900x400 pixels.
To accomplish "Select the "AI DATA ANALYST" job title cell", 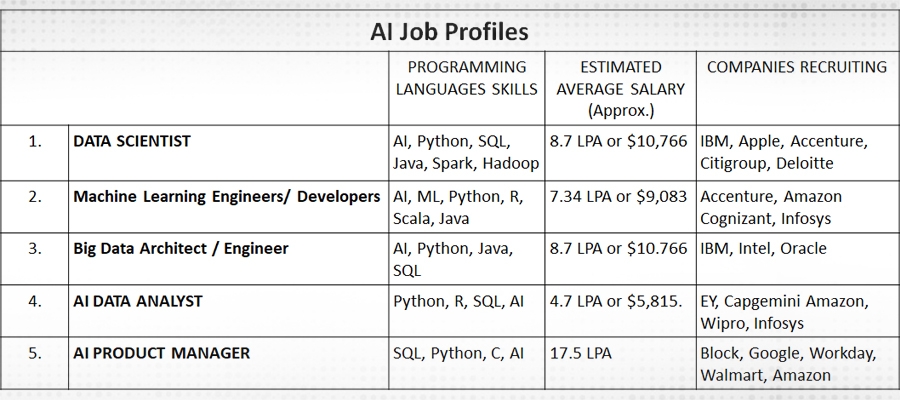I will tap(139, 300).
